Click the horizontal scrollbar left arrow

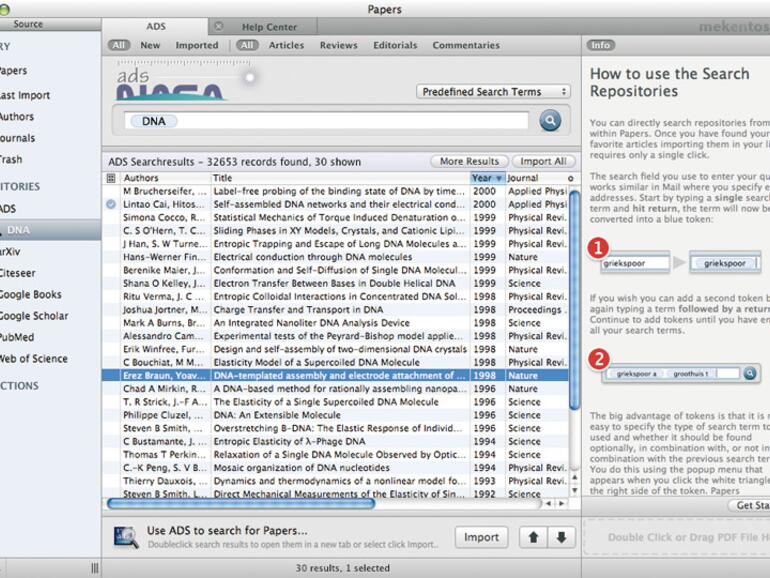pyautogui.click(x=549, y=503)
